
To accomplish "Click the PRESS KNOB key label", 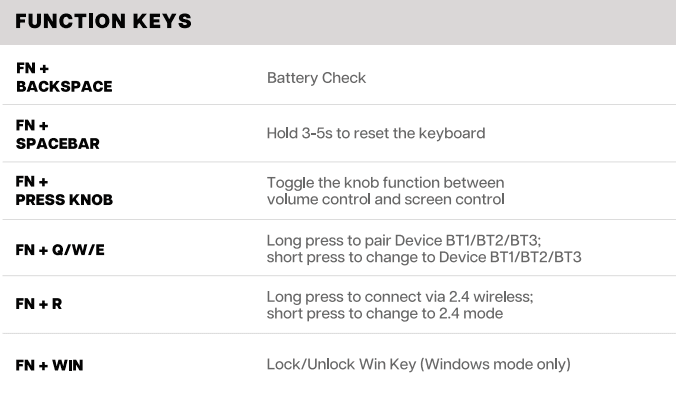I will (x=64, y=200).
